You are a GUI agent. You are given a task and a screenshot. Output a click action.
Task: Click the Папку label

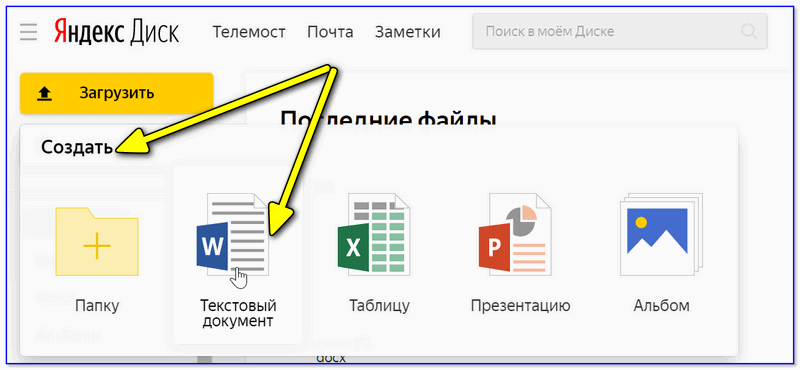pyautogui.click(x=97, y=306)
